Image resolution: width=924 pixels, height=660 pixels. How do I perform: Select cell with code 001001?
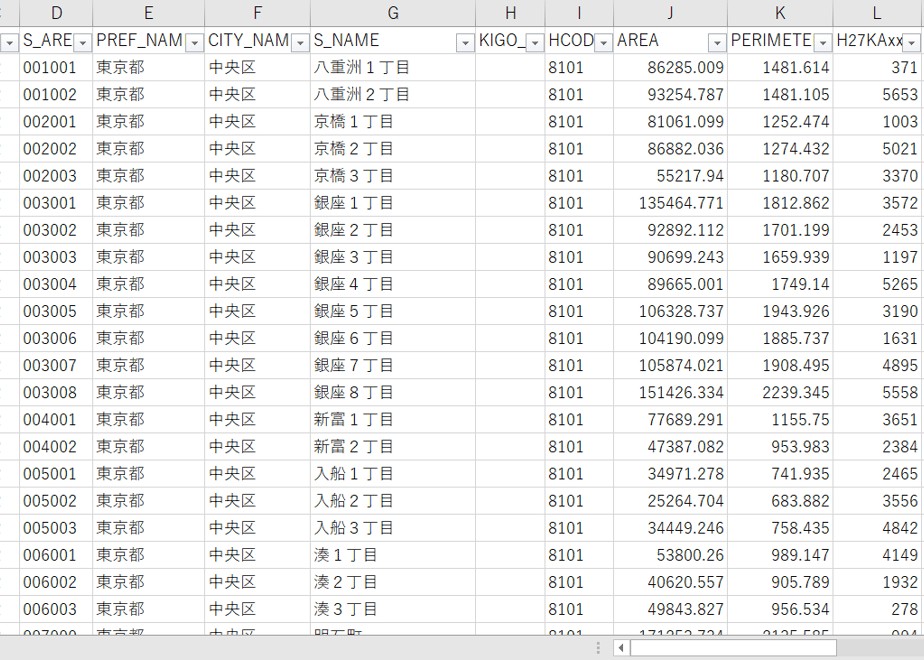56,68
